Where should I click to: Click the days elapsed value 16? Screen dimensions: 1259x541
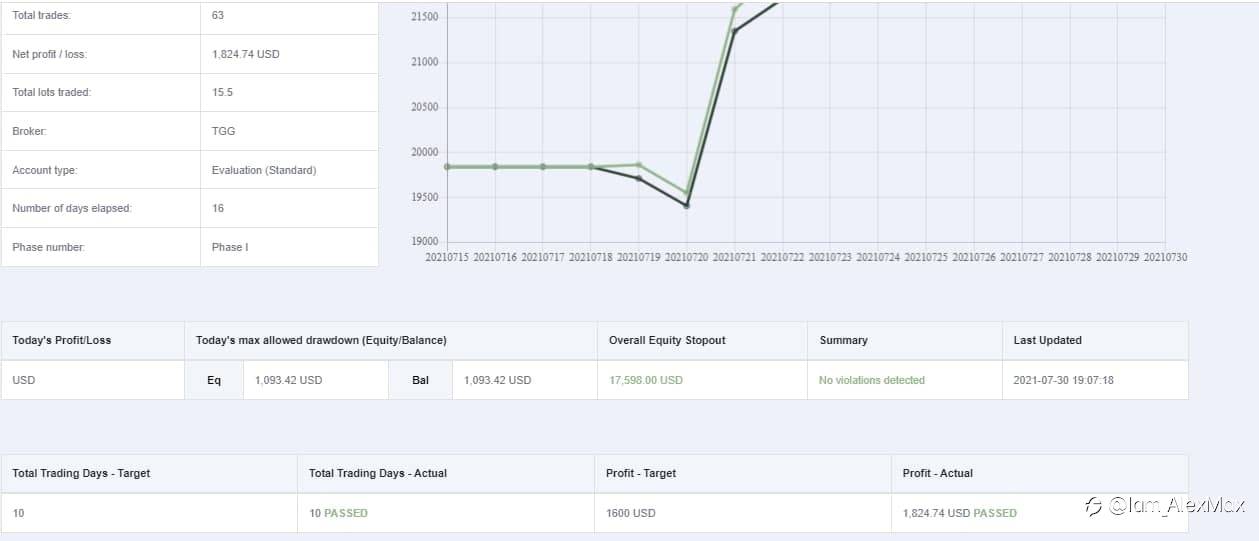(x=218, y=208)
